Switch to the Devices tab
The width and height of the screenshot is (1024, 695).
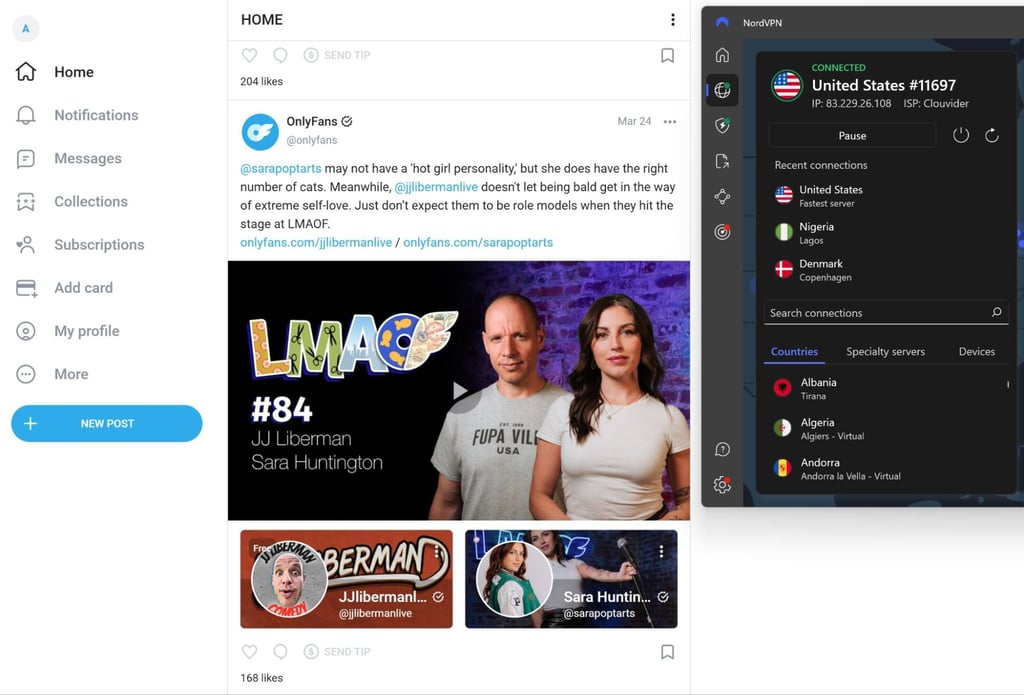[977, 351]
